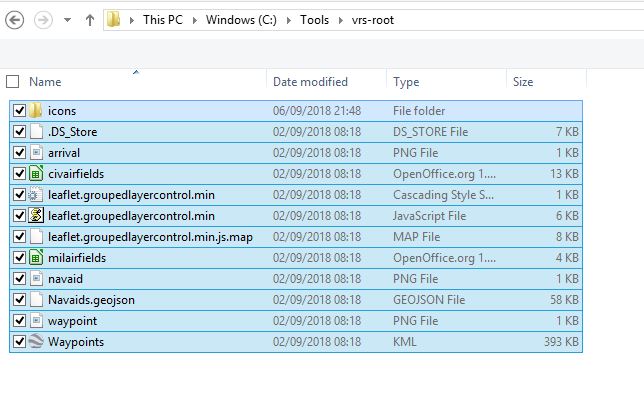
Task: Uncheck the Waypoints KML checkbox
Action: (x=19, y=341)
